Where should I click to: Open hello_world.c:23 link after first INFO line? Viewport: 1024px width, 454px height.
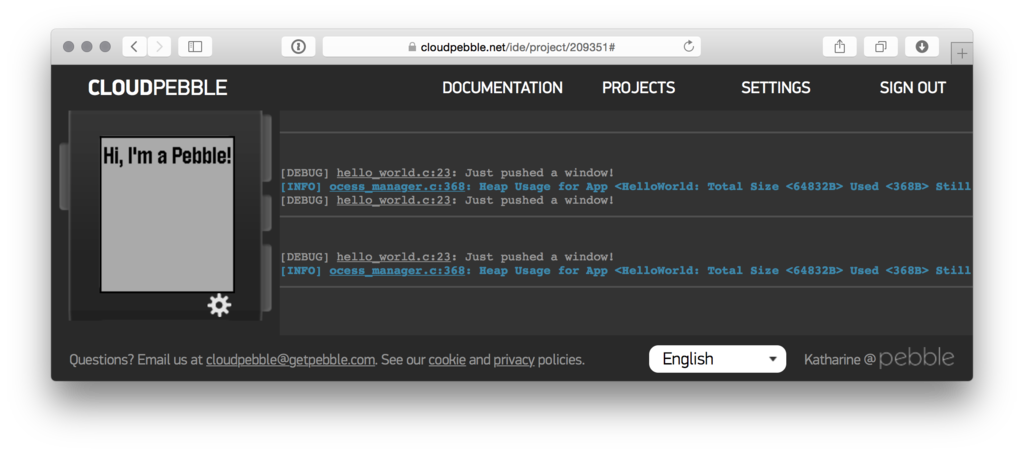[393, 201]
